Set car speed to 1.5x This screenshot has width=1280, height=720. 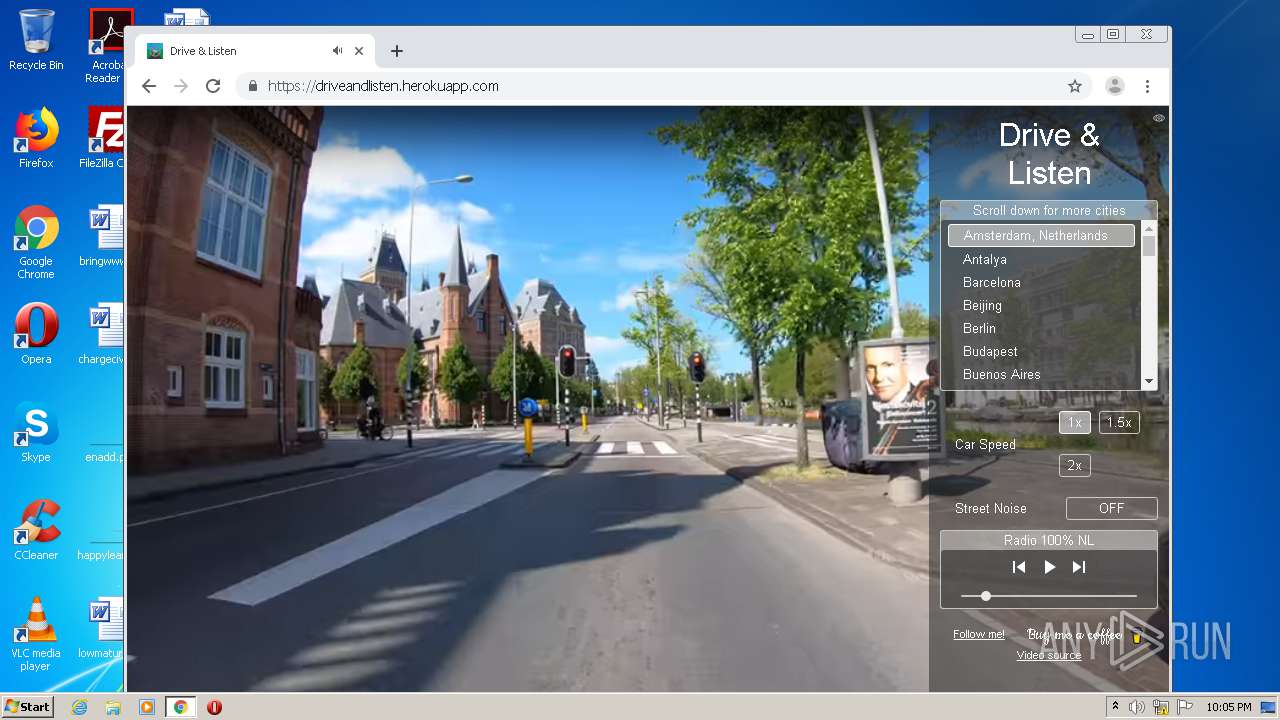pos(1119,422)
